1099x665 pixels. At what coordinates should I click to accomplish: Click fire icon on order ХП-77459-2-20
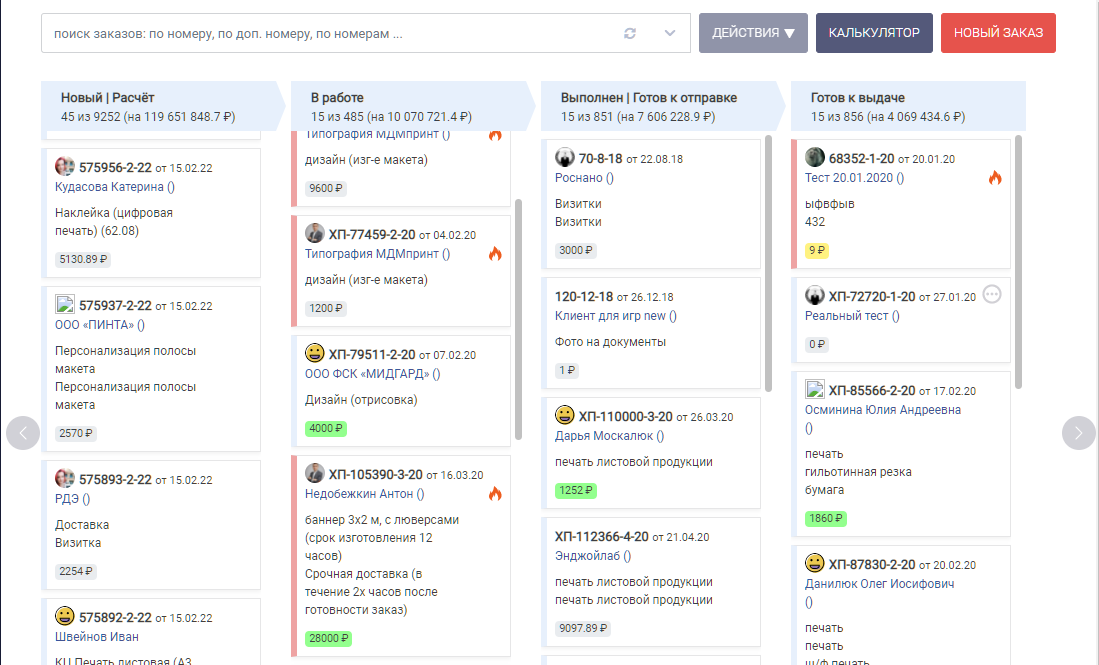click(x=496, y=254)
